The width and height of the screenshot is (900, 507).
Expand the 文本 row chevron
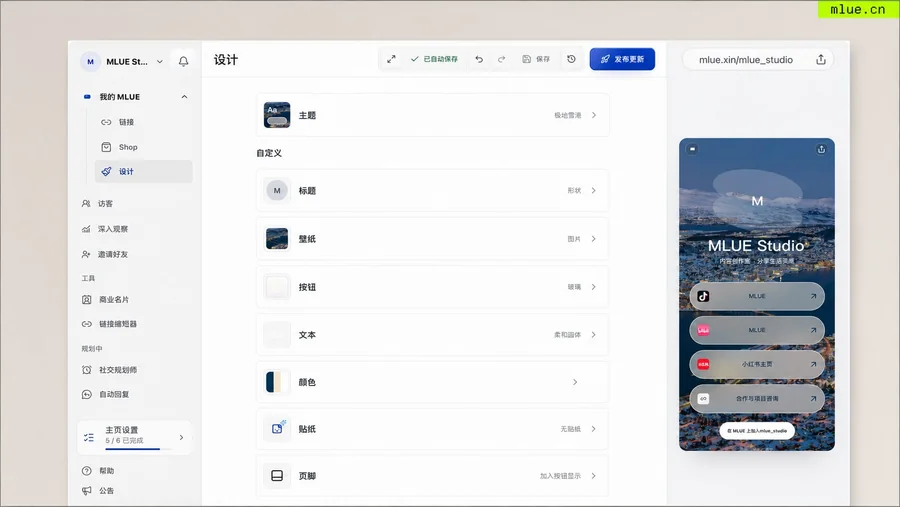593,335
